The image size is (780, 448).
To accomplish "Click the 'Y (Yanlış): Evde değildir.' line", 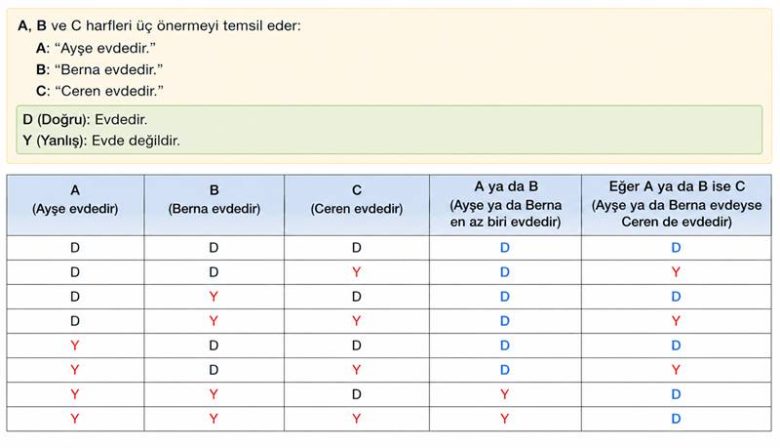I will pyautogui.click(x=101, y=141).
